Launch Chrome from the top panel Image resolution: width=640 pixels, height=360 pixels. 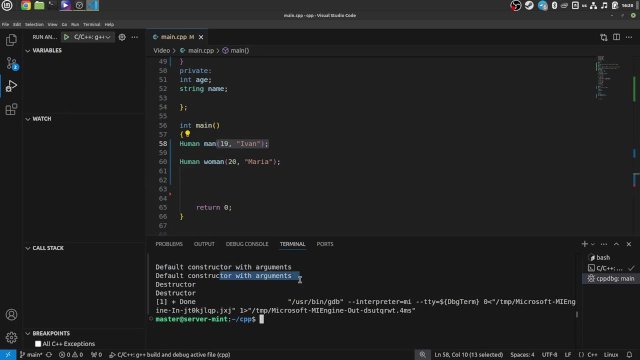[26, 5]
